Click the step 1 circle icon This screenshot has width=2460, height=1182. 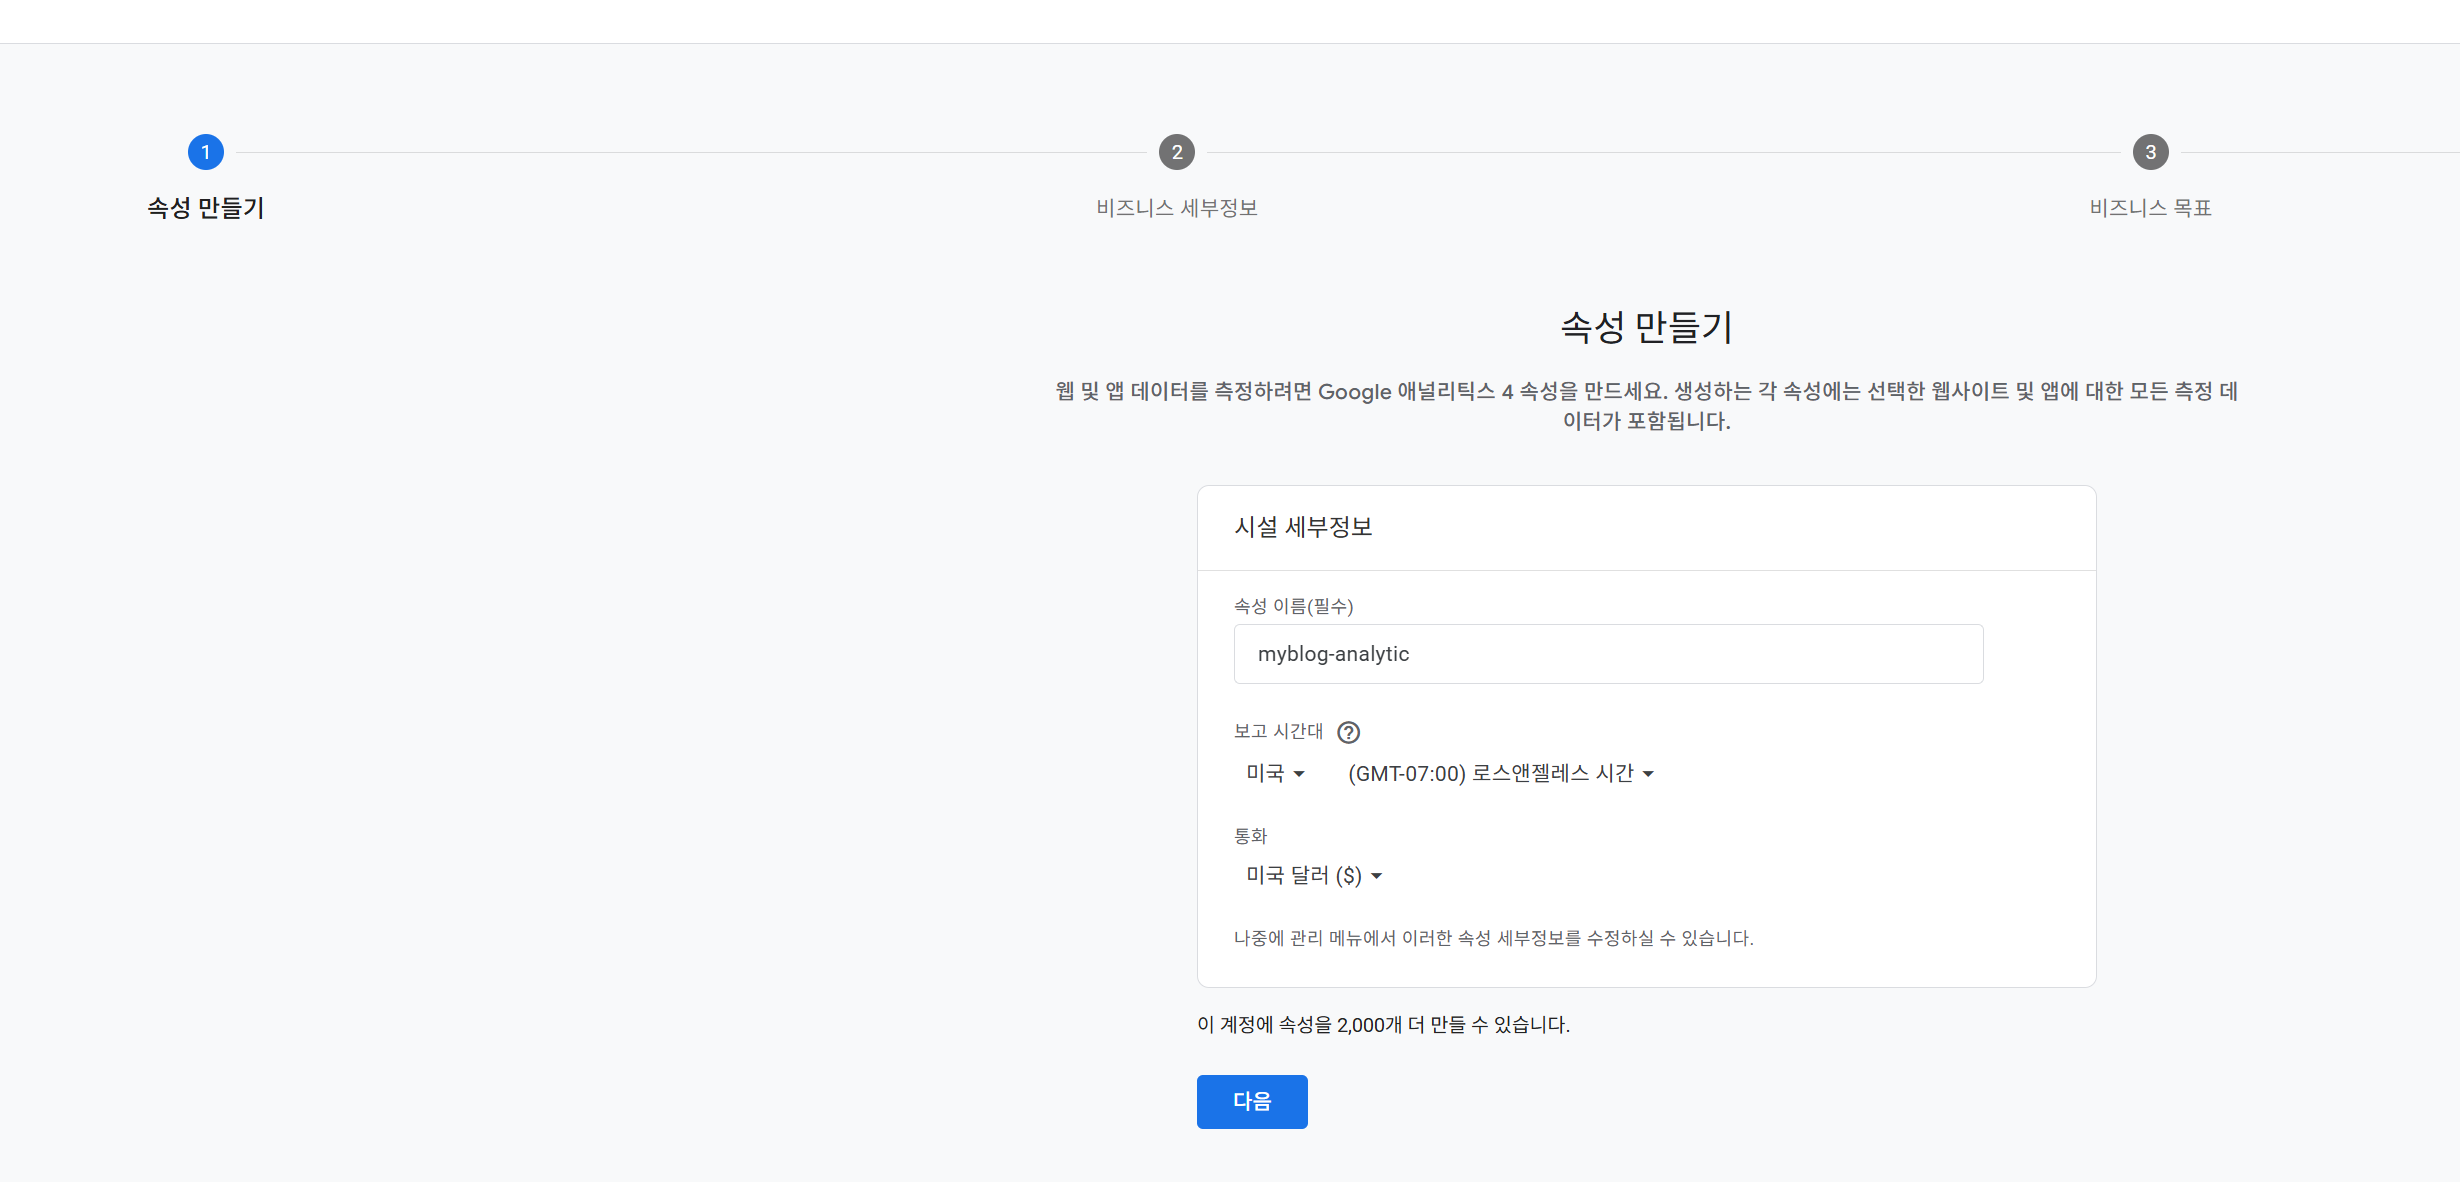tap(206, 152)
